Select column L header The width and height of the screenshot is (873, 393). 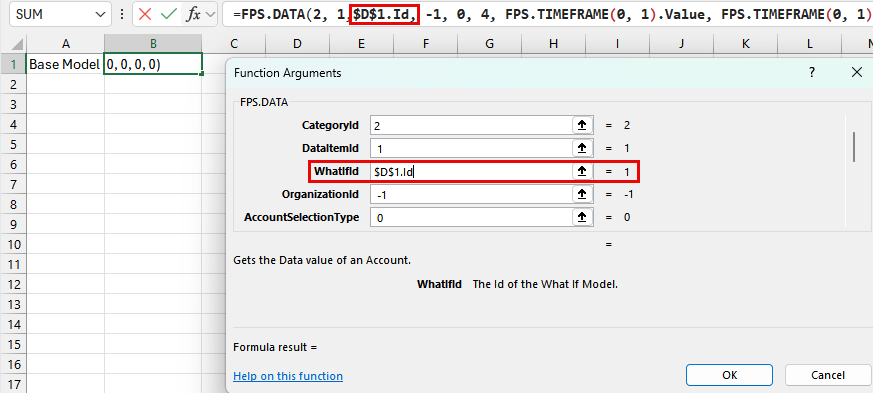coord(809,44)
